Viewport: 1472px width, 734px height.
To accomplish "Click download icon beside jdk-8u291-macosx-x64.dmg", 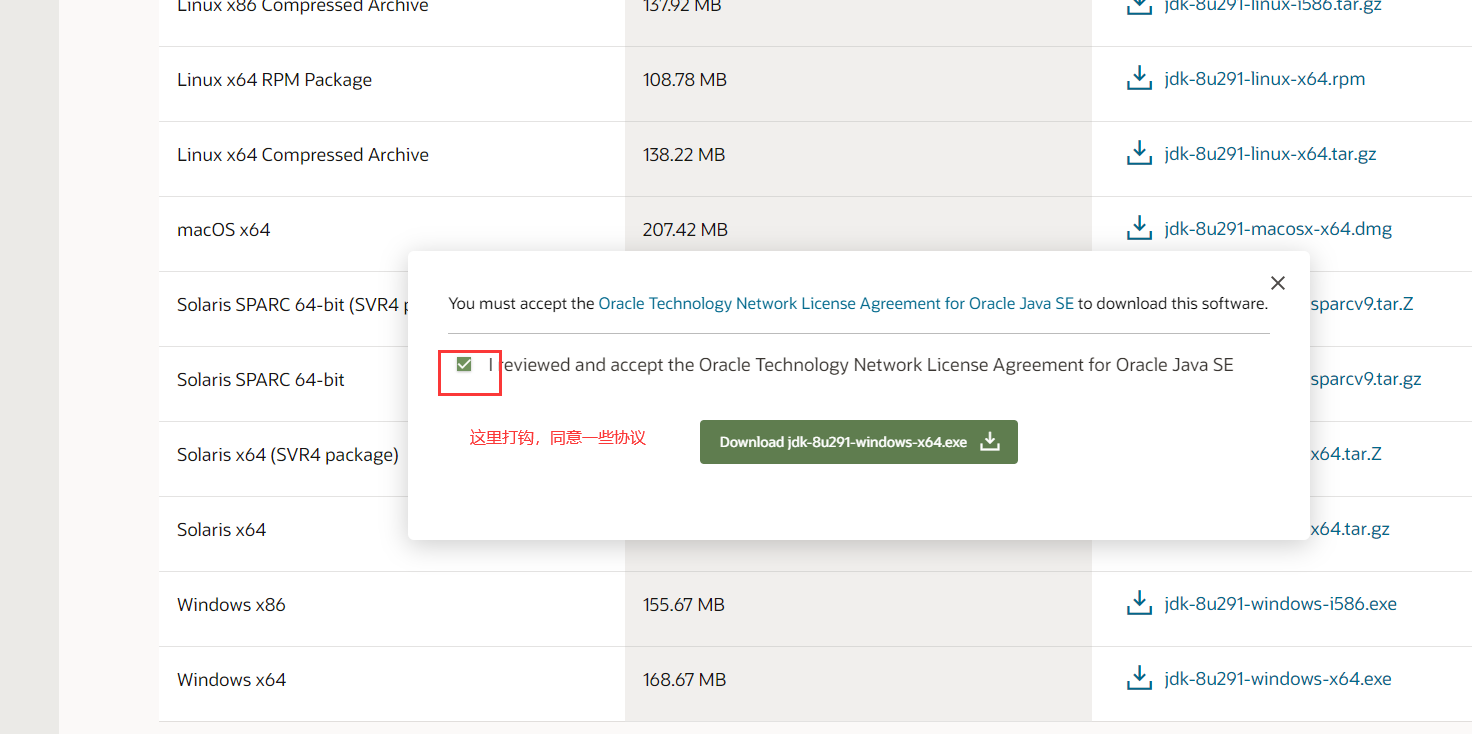I will [1139, 229].
